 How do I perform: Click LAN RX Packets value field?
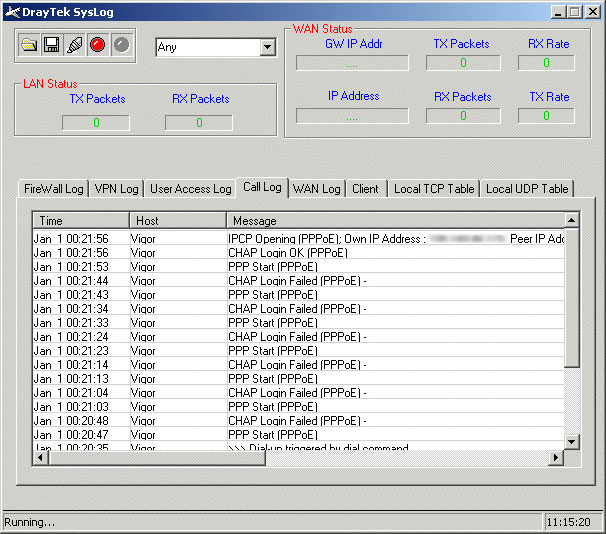pos(199,123)
